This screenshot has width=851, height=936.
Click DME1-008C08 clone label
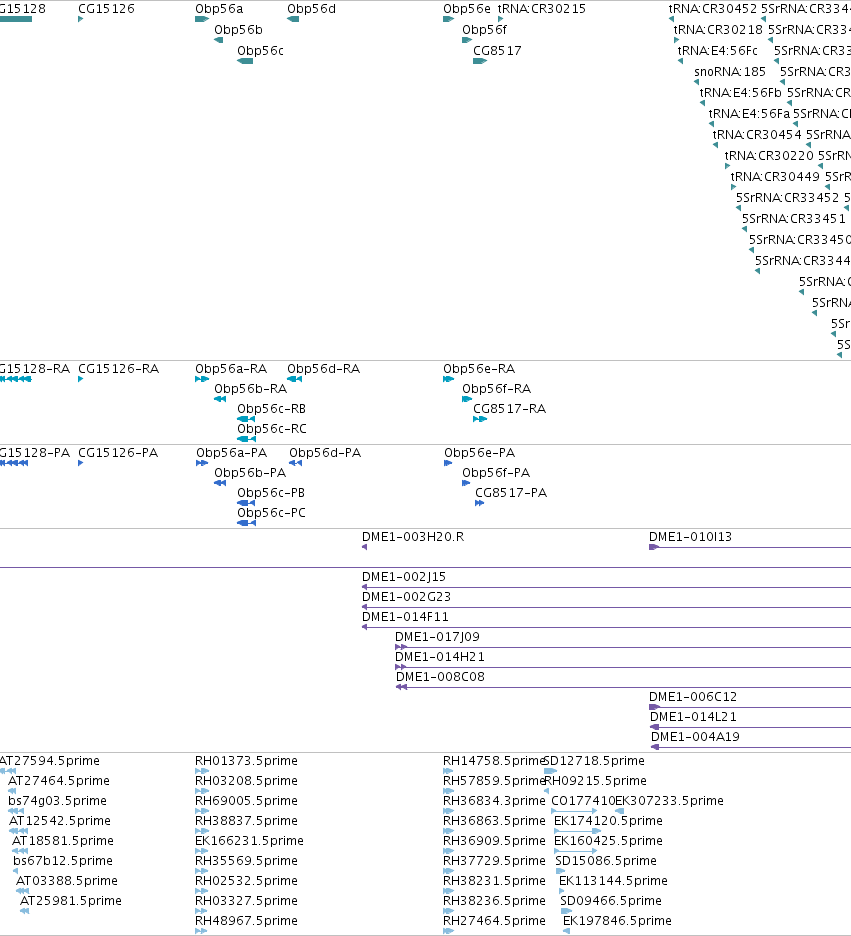(x=440, y=677)
